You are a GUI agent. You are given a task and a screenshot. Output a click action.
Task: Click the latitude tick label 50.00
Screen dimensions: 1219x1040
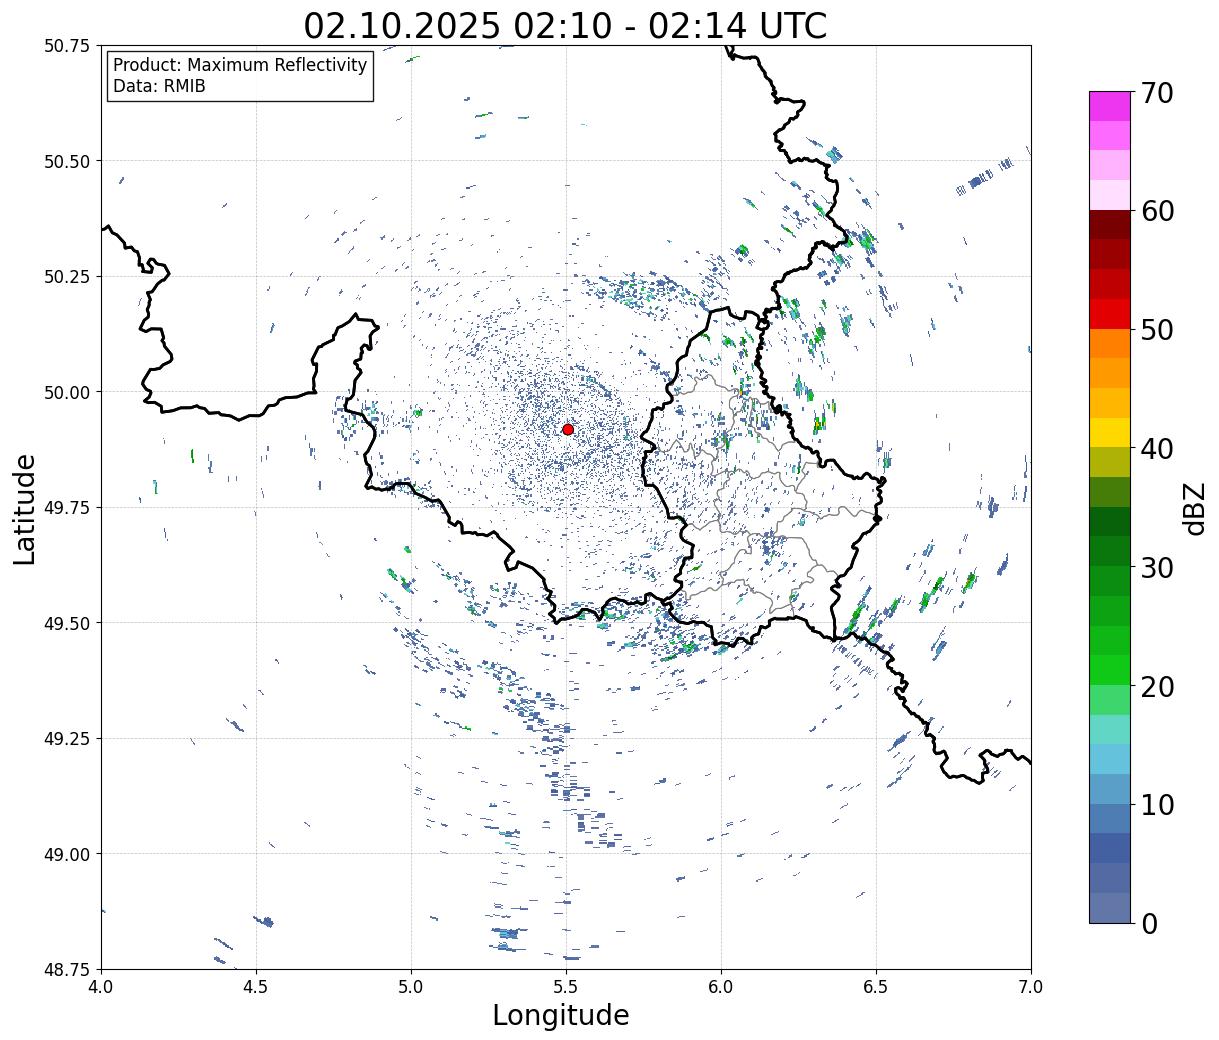click(x=67, y=392)
